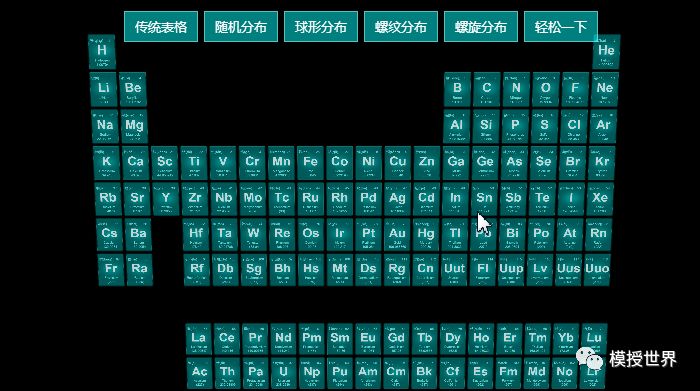Pick the Carbon (C) element tile
This screenshot has width=700, height=391.
tap(487, 89)
